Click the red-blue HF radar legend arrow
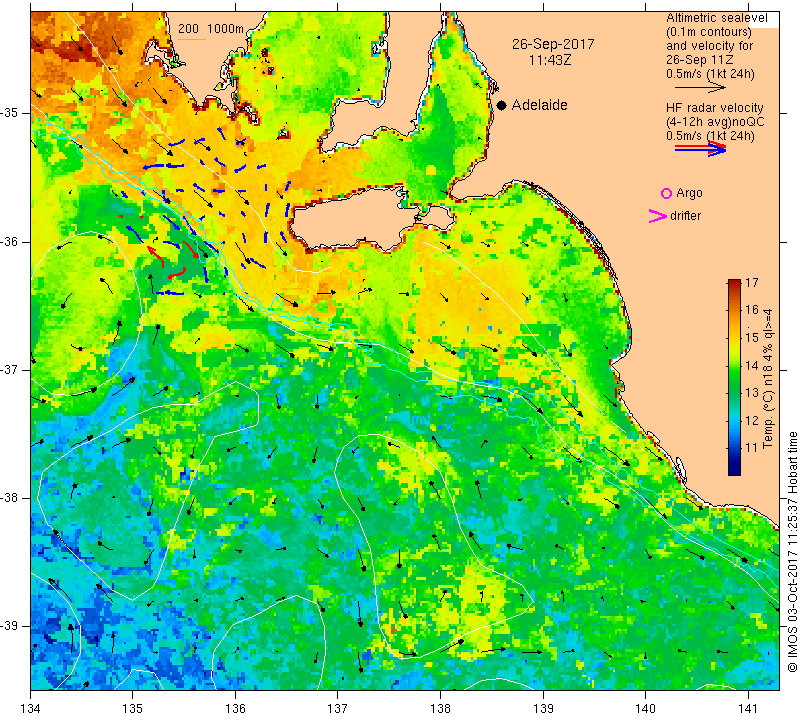The width and height of the screenshot is (800, 720). (x=700, y=149)
